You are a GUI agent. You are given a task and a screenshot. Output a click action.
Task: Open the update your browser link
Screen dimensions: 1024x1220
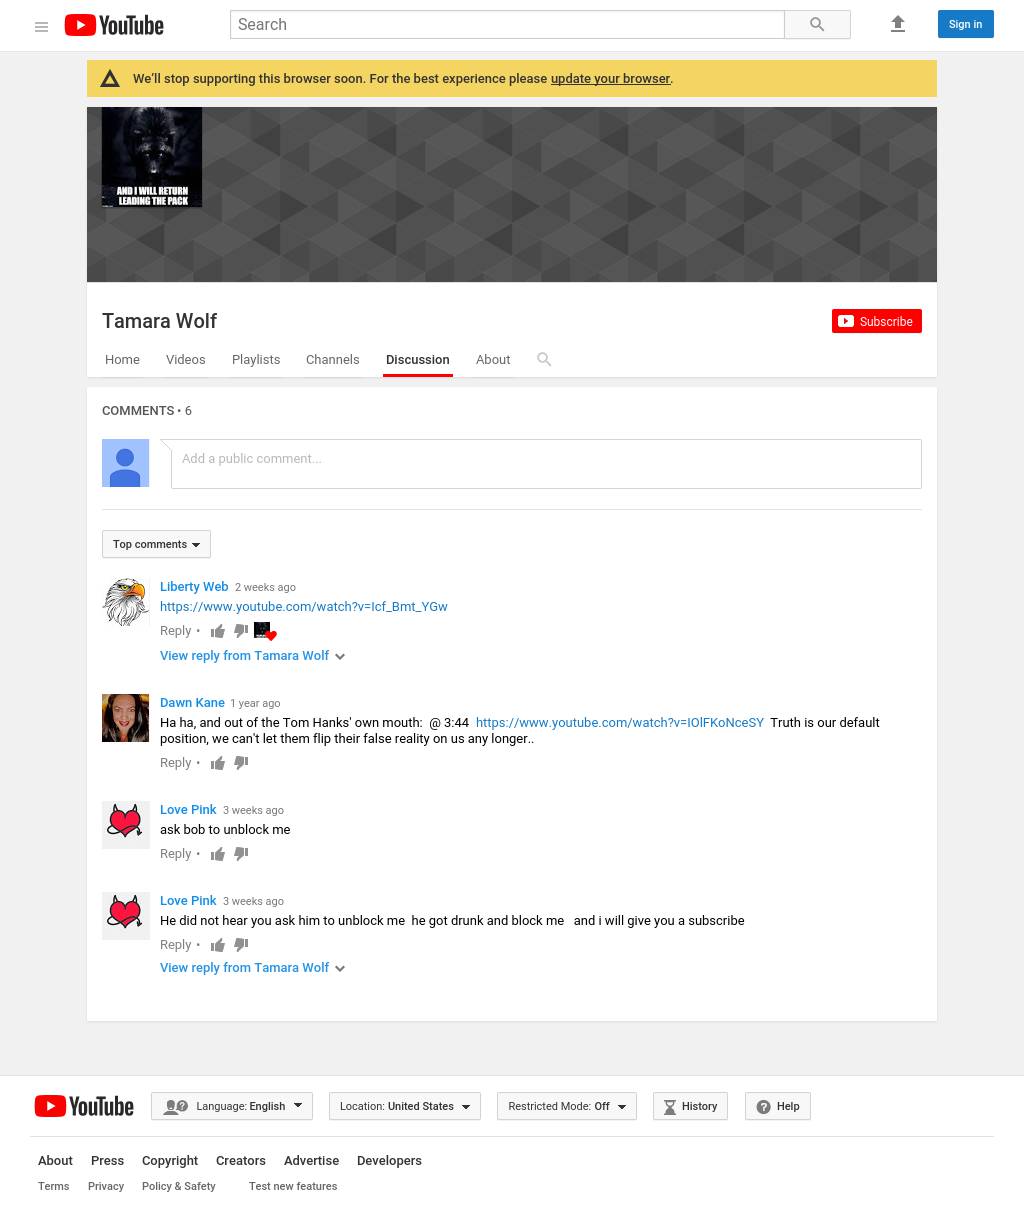[610, 79]
